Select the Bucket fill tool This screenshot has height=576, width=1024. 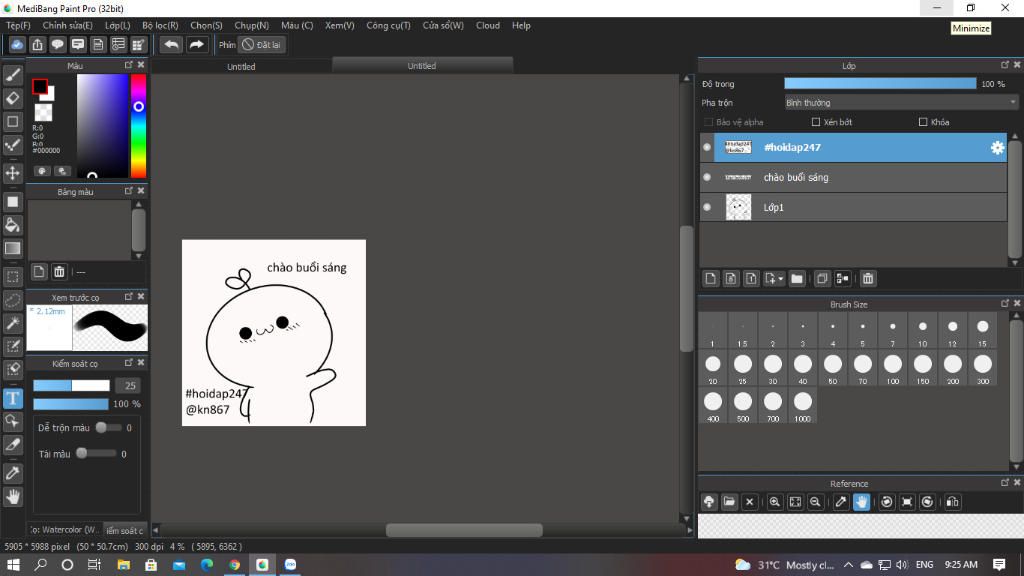pos(12,225)
